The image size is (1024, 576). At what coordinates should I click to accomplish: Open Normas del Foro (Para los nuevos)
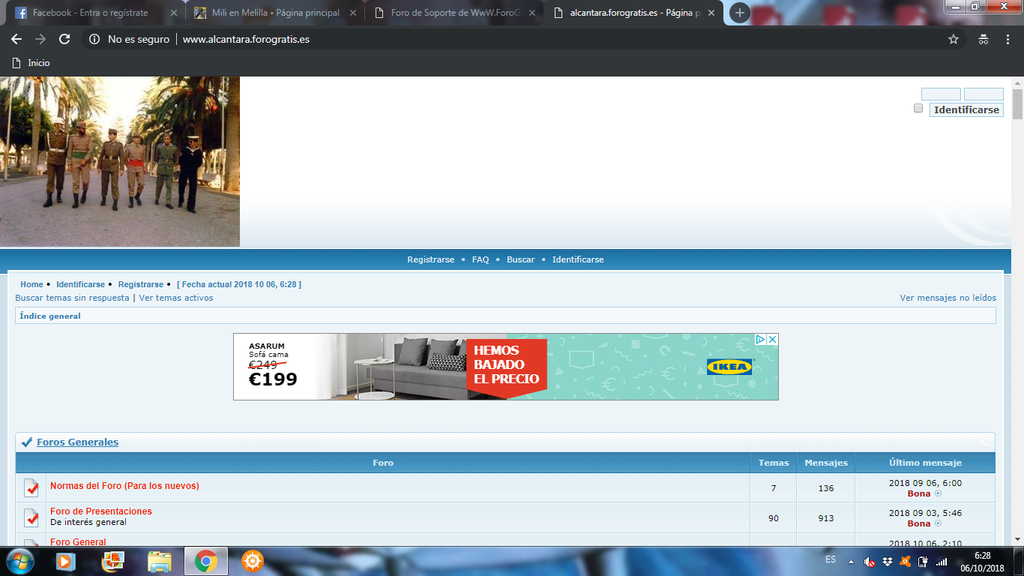(x=125, y=486)
